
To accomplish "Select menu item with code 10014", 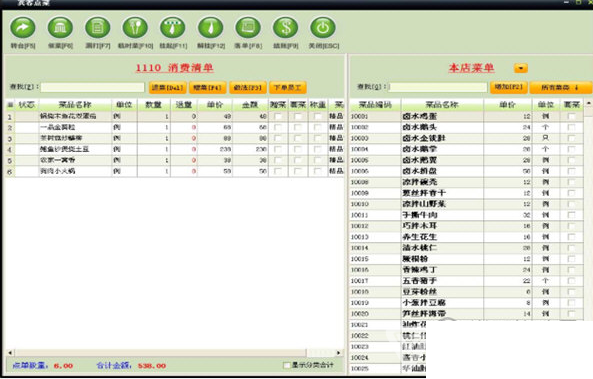I will pos(466,248).
